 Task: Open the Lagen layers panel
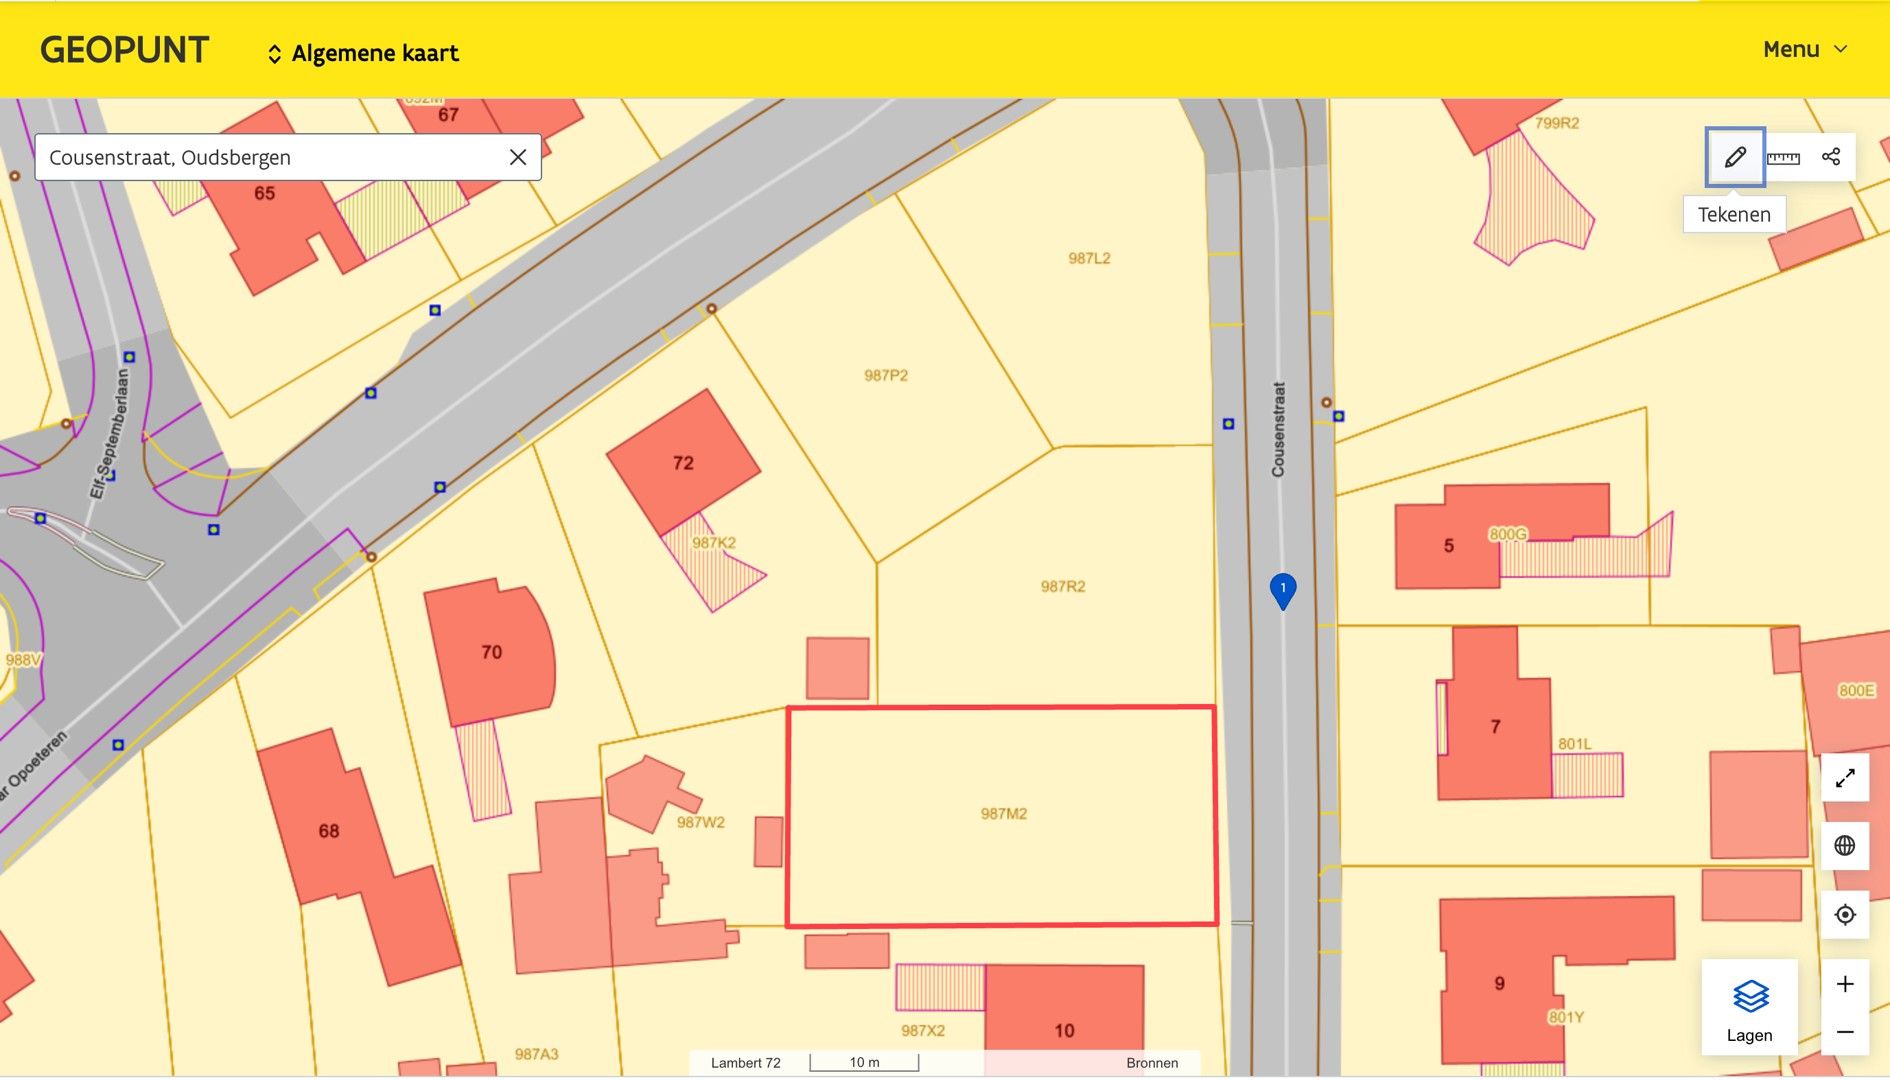(x=1749, y=1008)
